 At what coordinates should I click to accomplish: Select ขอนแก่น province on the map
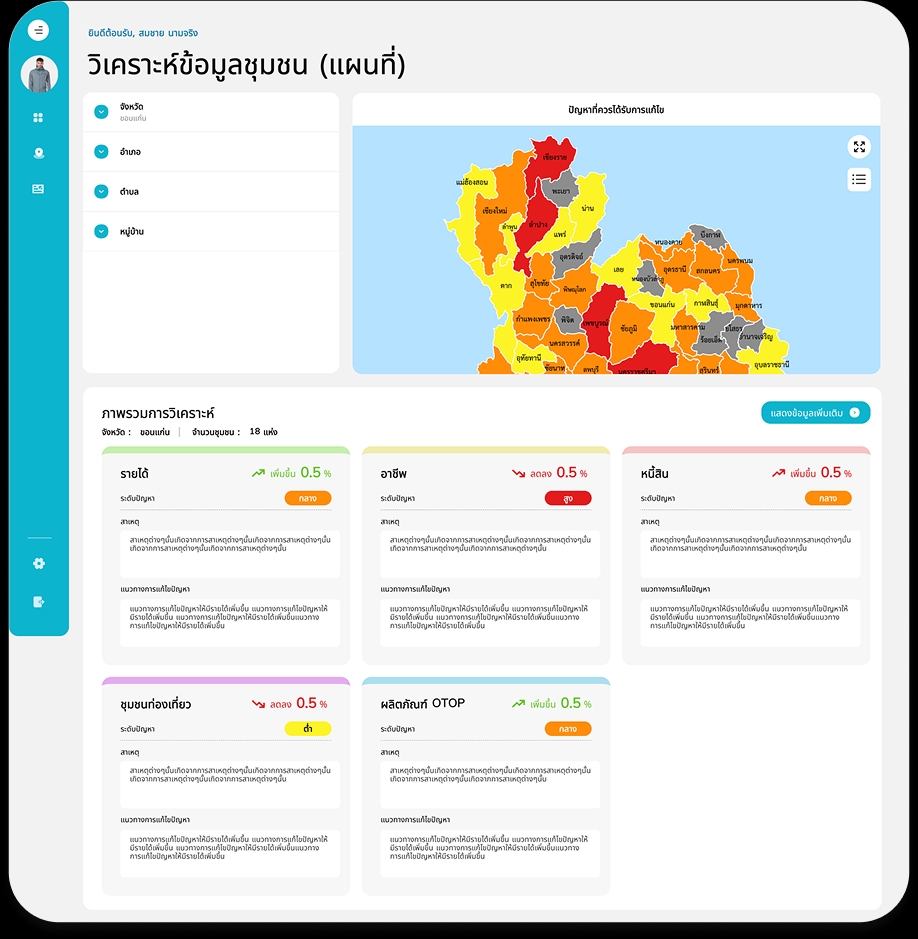(662, 304)
